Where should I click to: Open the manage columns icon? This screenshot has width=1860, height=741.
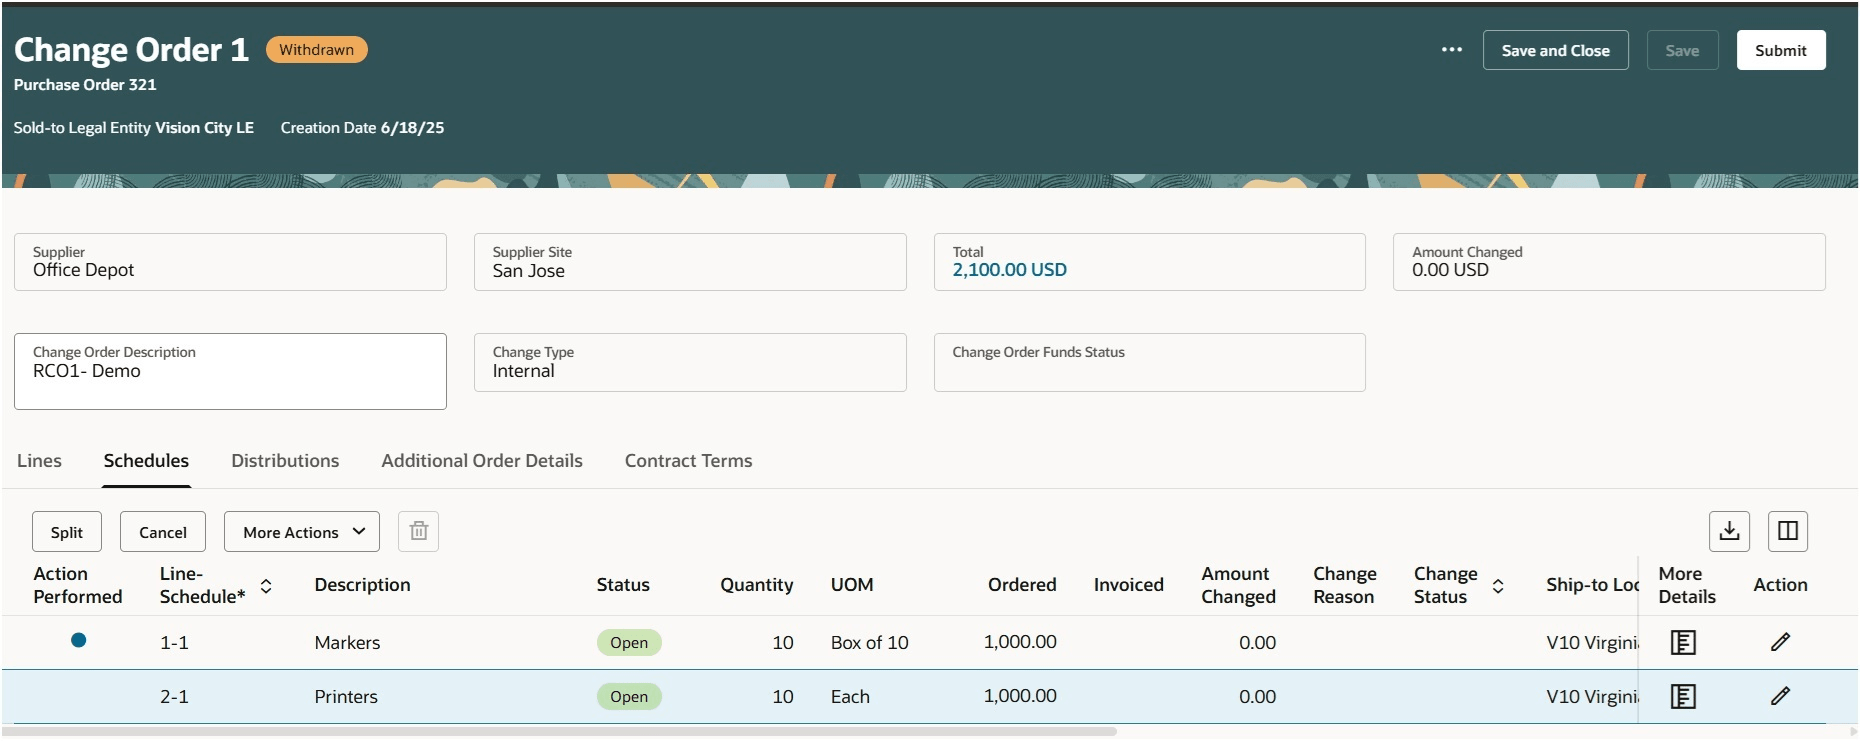[x=1788, y=531]
